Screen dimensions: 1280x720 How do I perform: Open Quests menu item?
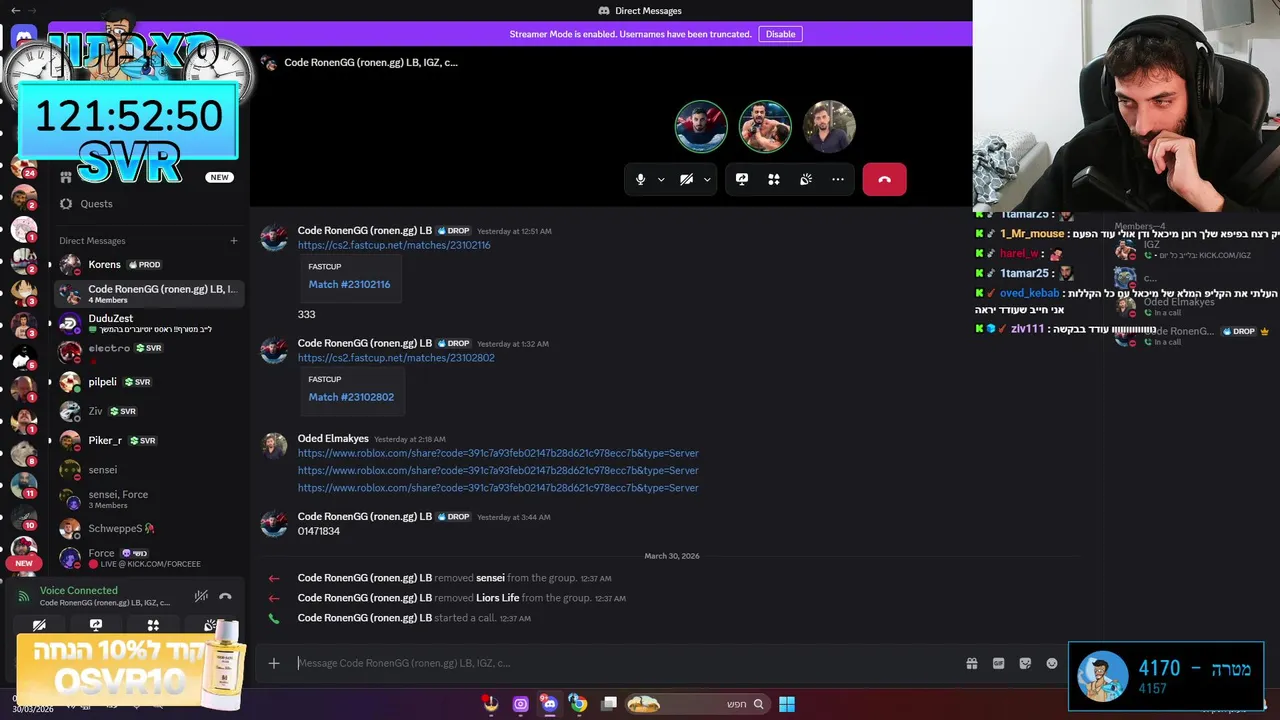pos(149,204)
